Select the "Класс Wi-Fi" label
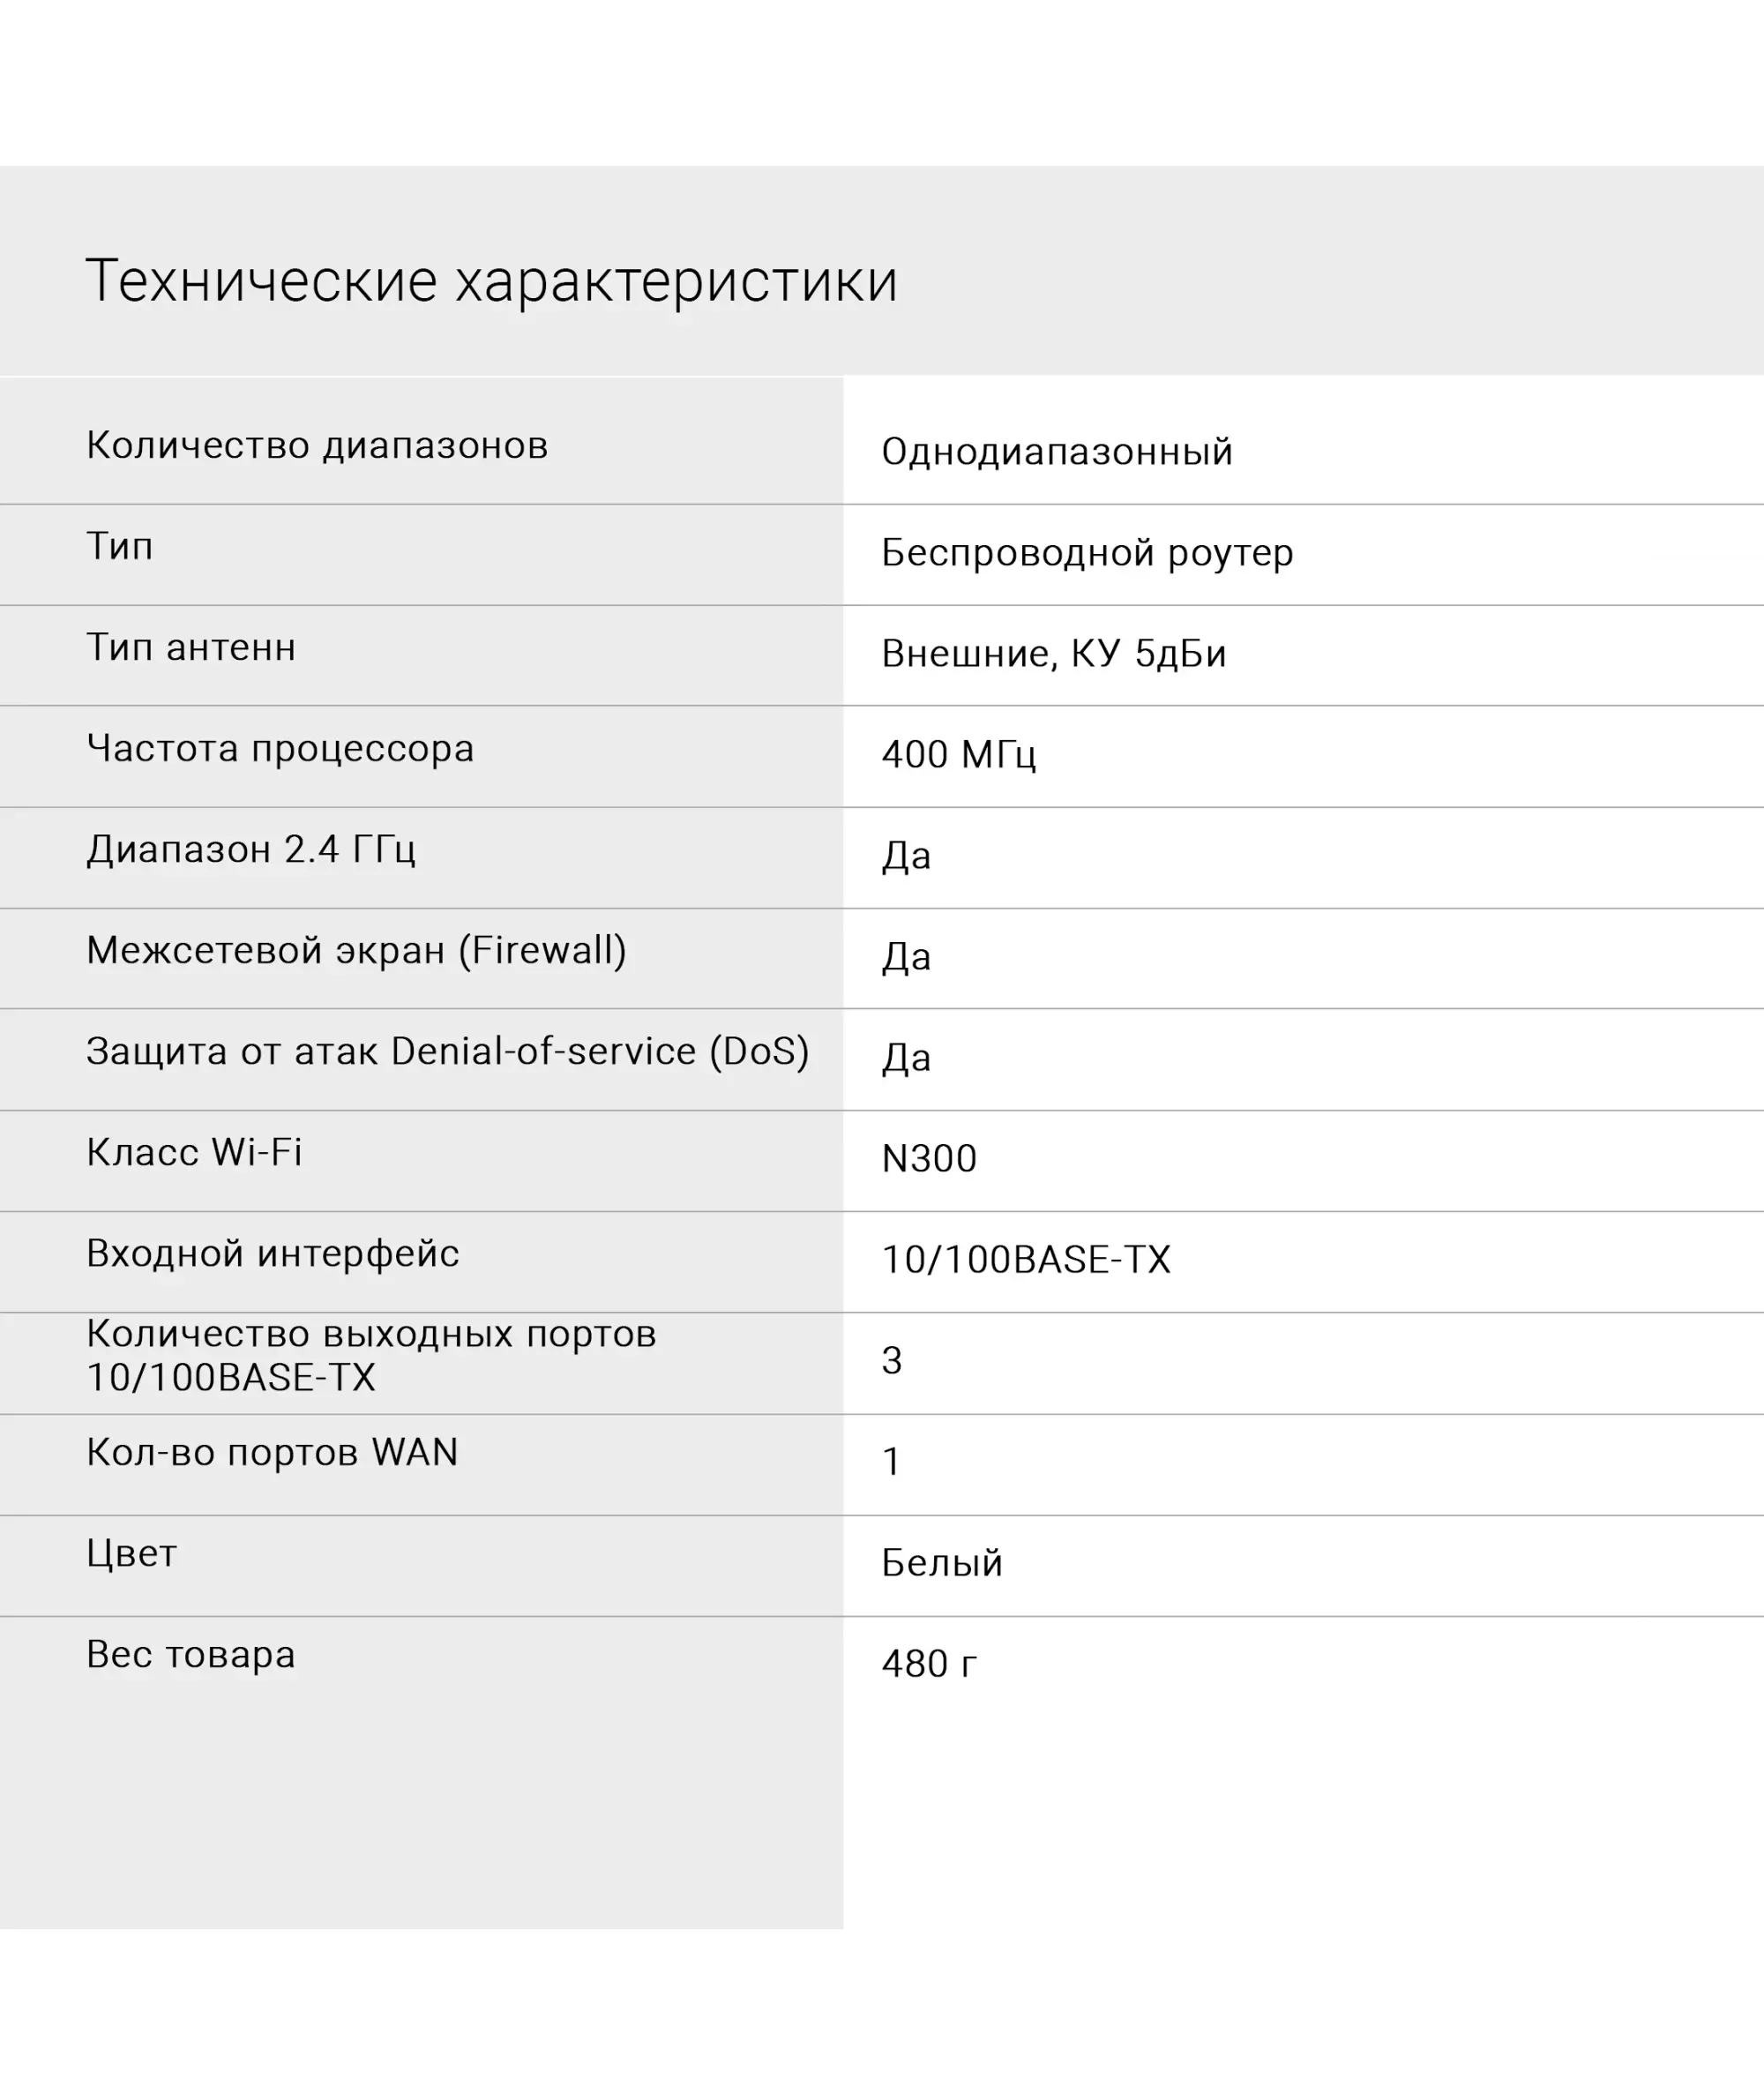Viewport: 1764px width, 2095px height. coord(194,1152)
